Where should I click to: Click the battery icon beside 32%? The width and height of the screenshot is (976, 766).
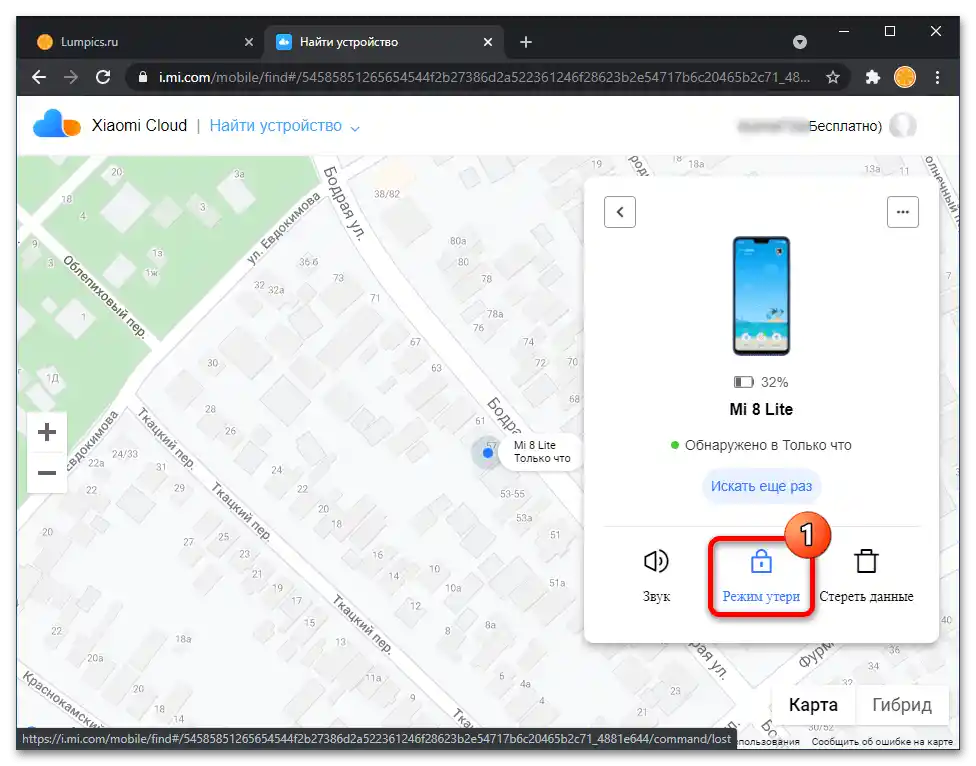click(x=743, y=382)
